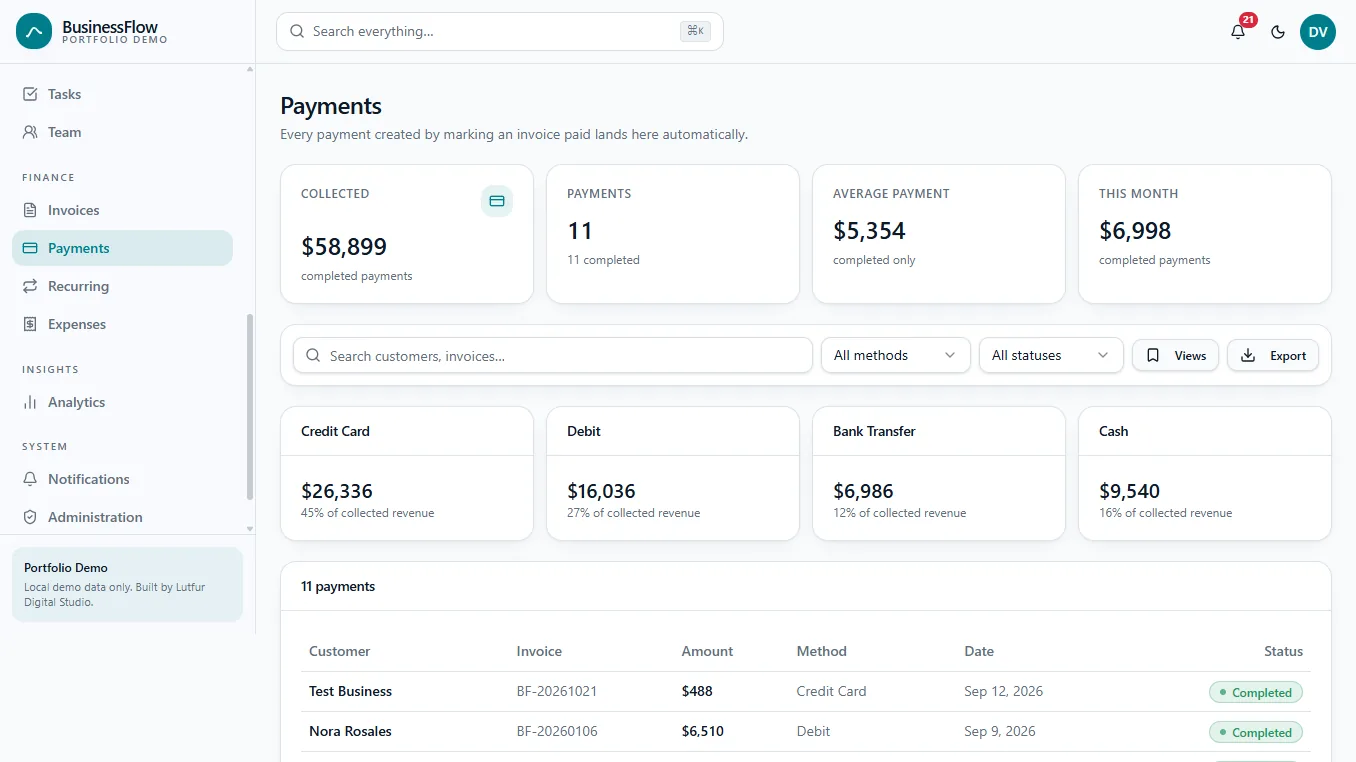Open the notifications bell with badge 21
1356x762 pixels.
pyautogui.click(x=1238, y=32)
